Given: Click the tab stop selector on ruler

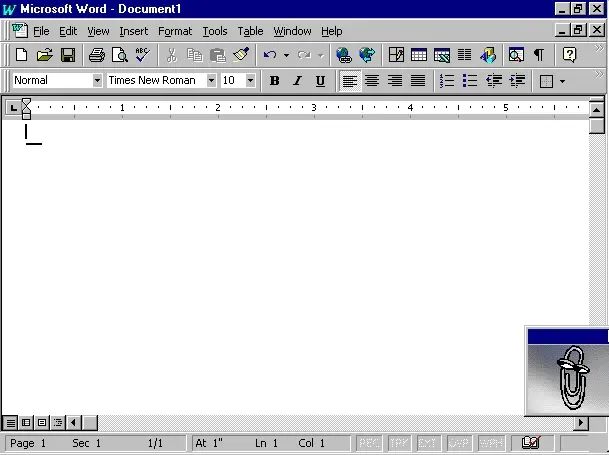Looking at the screenshot, I should point(13,108).
